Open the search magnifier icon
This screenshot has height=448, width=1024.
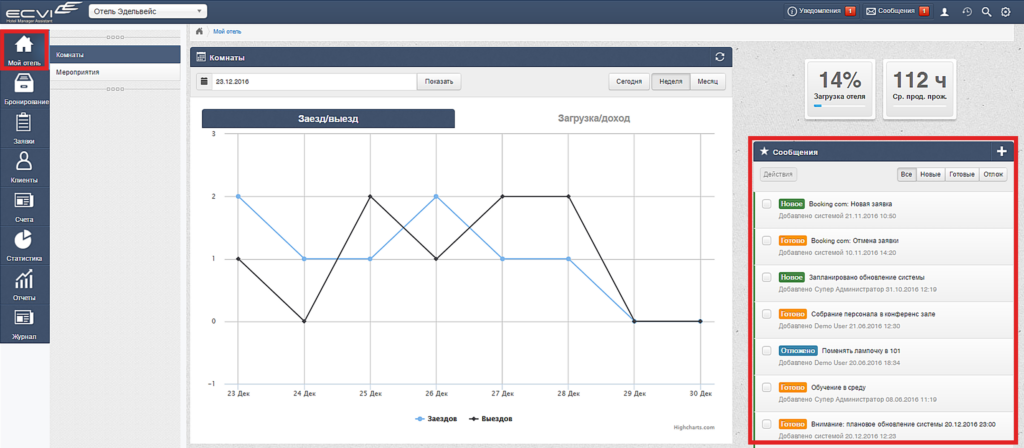[x=987, y=11]
